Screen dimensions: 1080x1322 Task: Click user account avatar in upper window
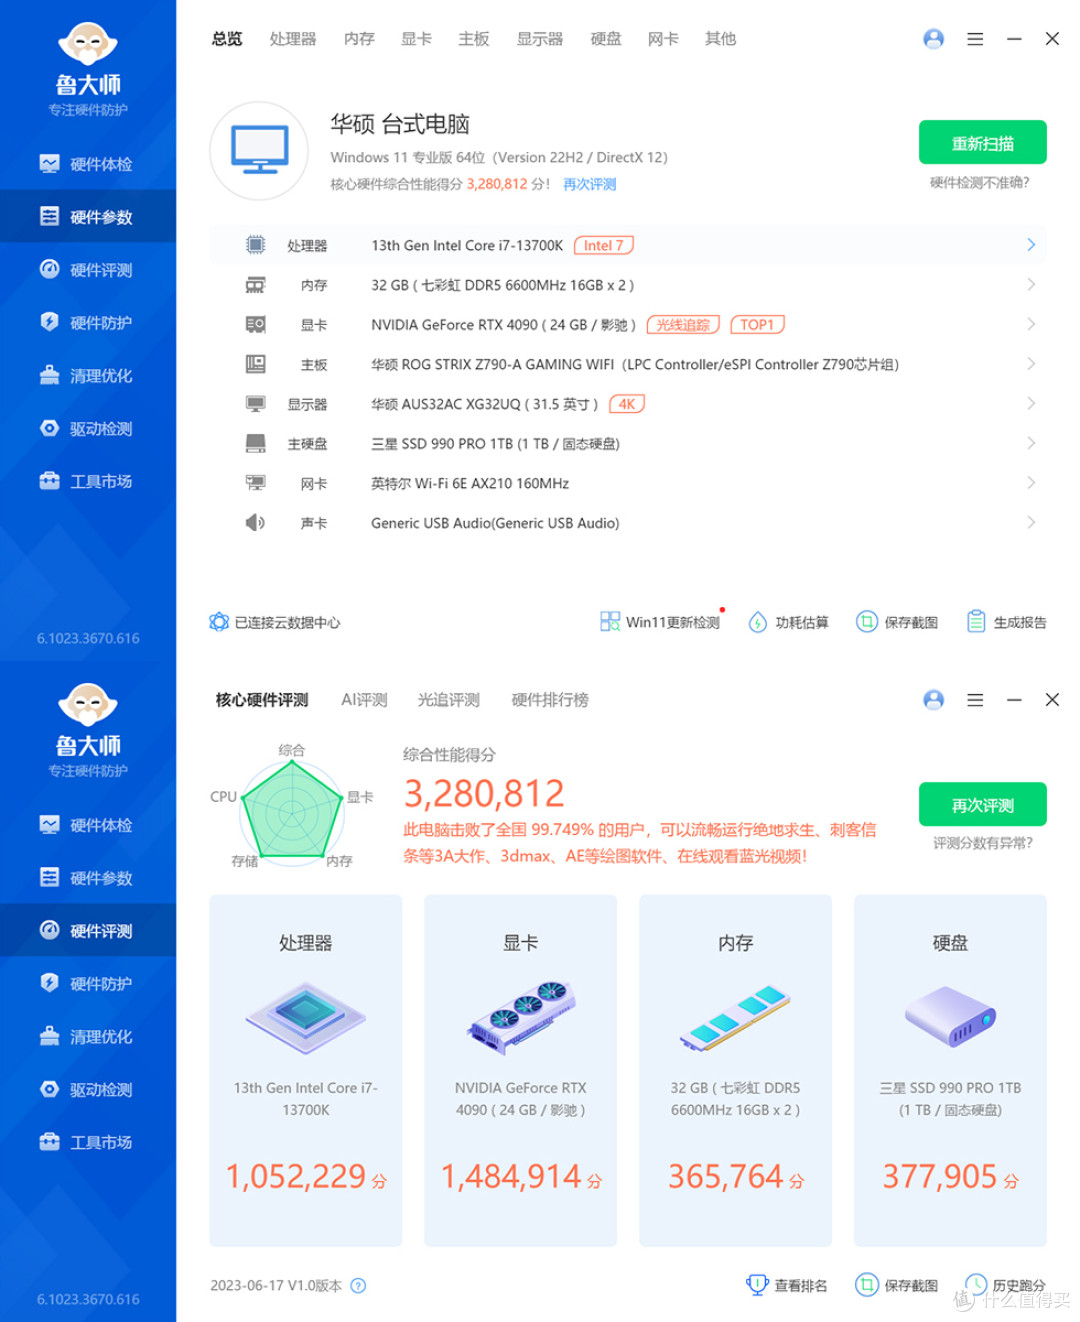tap(934, 39)
